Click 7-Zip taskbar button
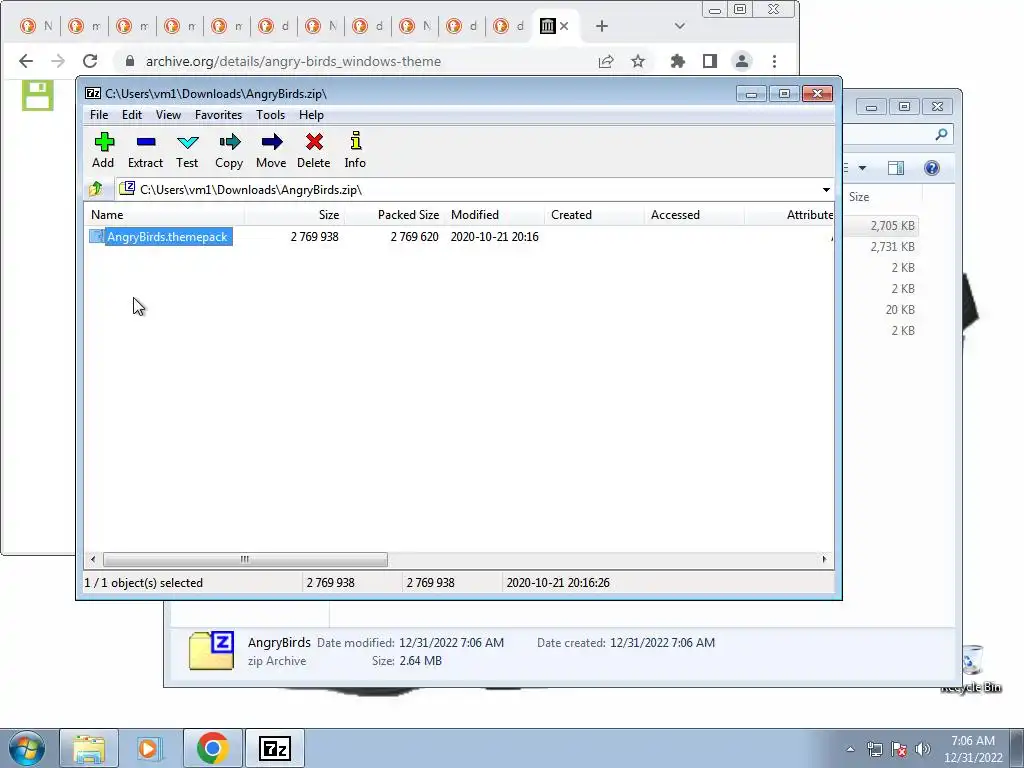This screenshot has width=1024, height=768. coord(275,748)
